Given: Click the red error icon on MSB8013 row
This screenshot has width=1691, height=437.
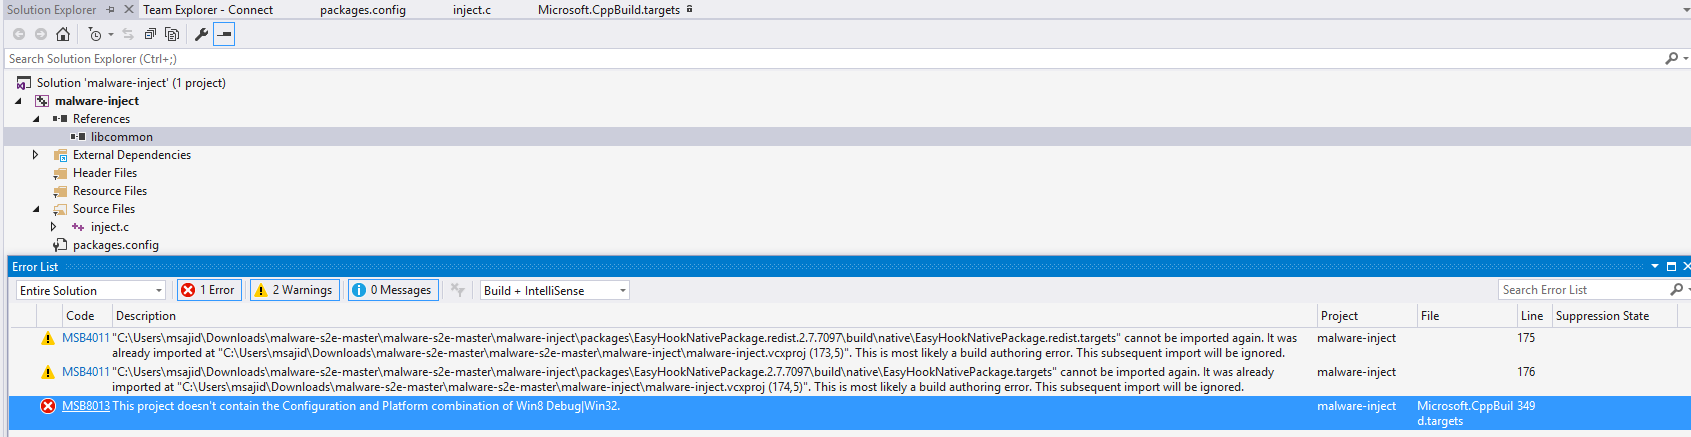Looking at the screenshot, I should [47, 406].
